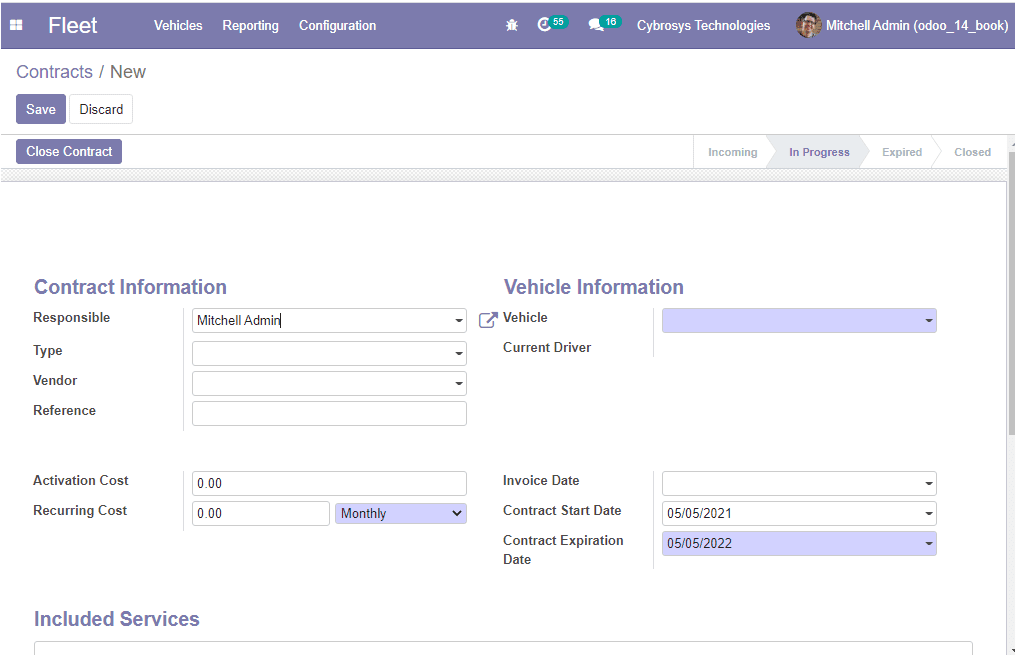
Task: Open Mitchell Admin user menu
Action: point(902,25)
